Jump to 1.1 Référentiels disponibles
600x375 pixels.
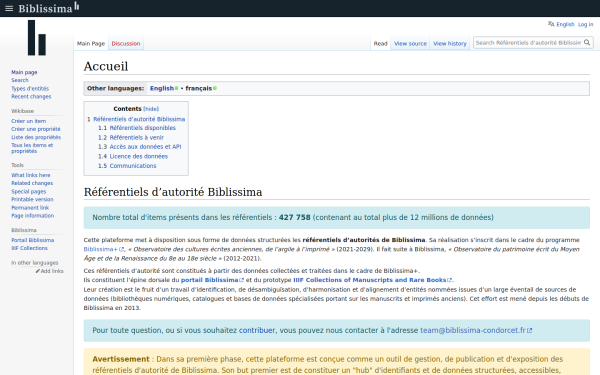142,128
